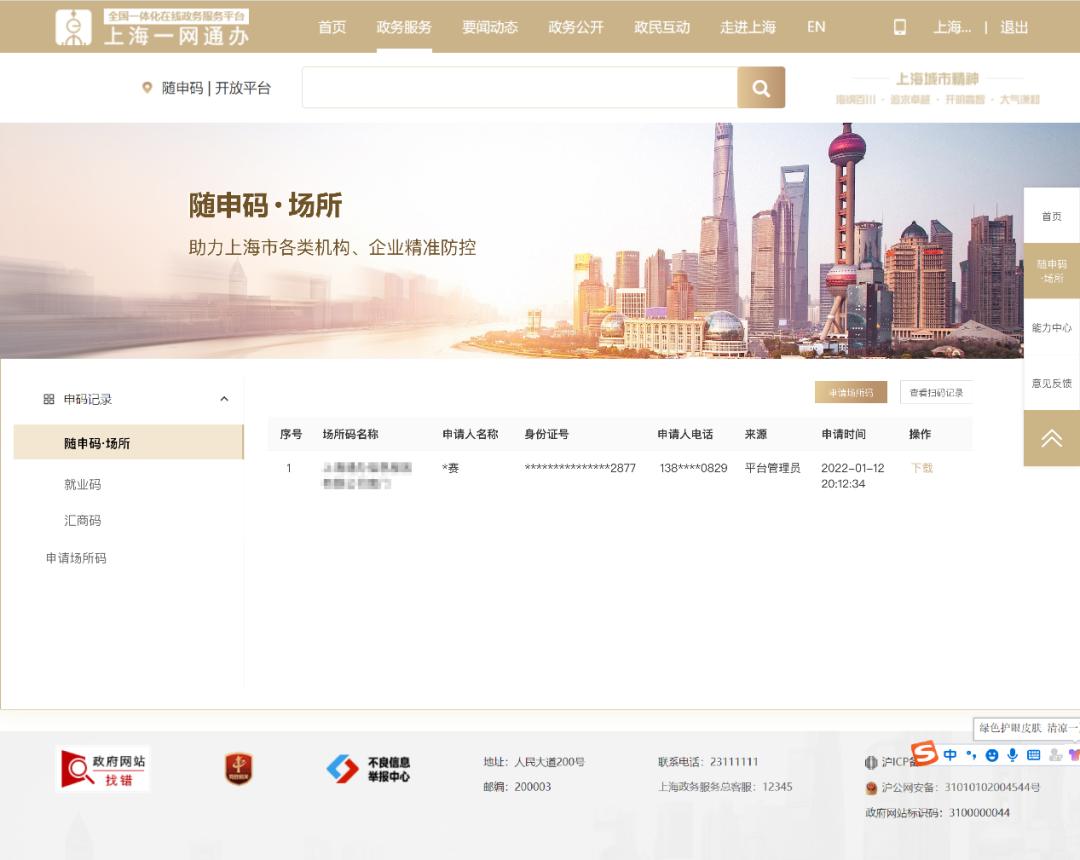This screenshot has height=860, width=1080.
Task: Open the 政民互动 menu item
Action: click(662, 28)
